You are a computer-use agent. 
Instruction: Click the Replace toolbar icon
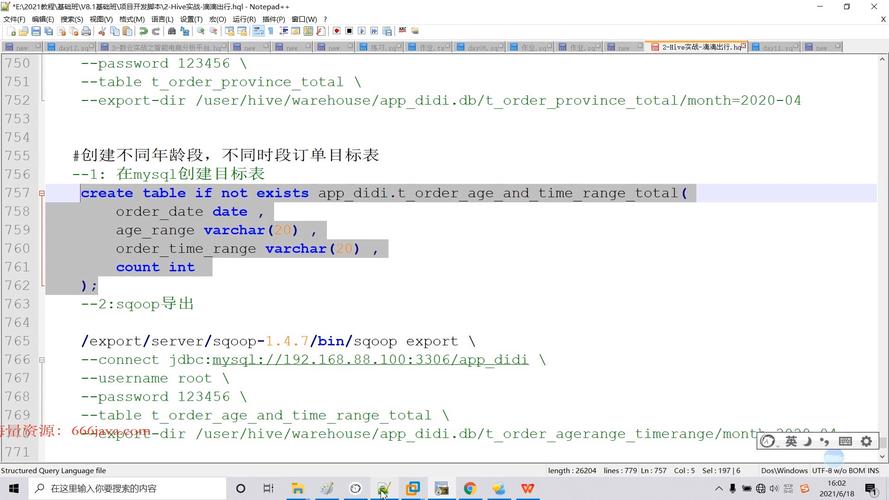[x=184, y=31]
